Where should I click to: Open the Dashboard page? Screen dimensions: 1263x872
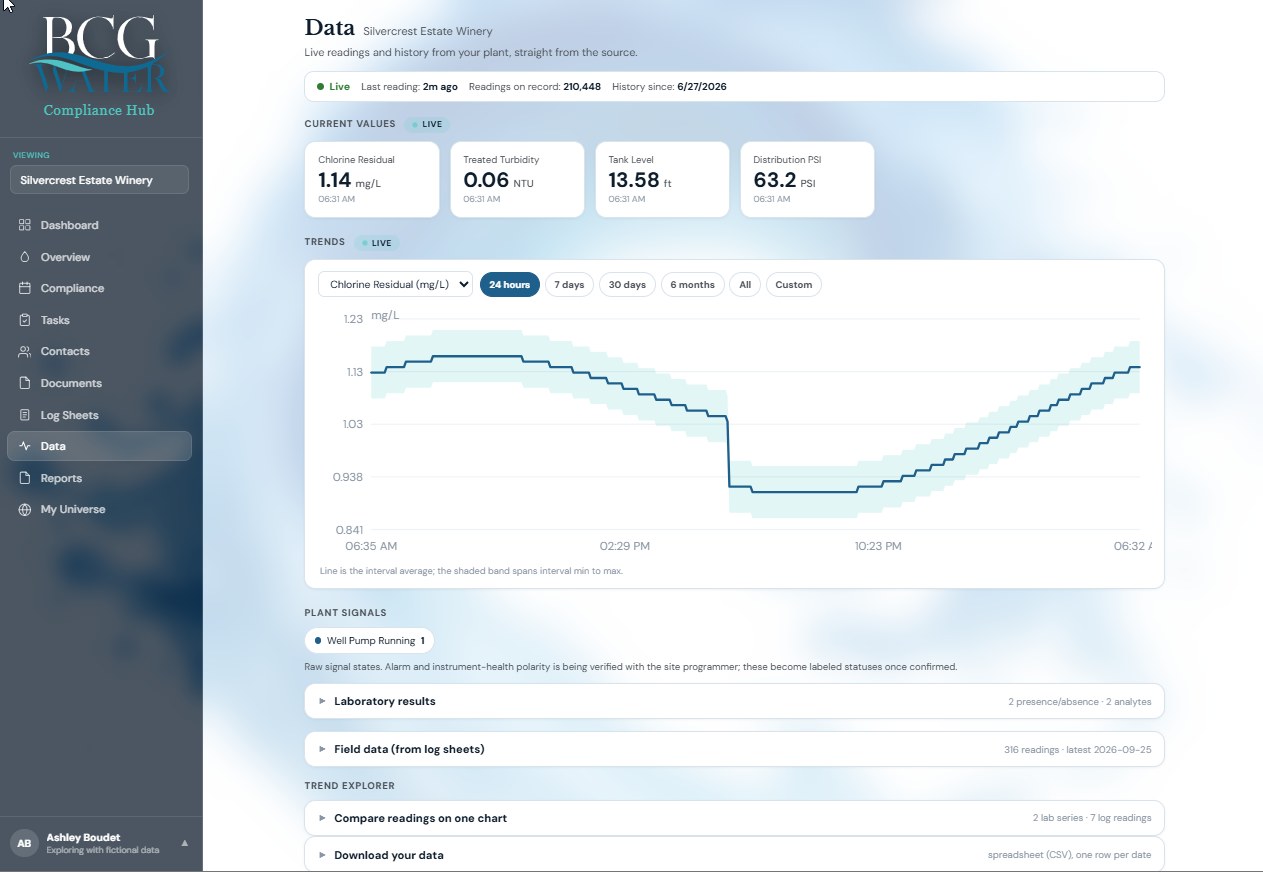(x=99, y=225)
